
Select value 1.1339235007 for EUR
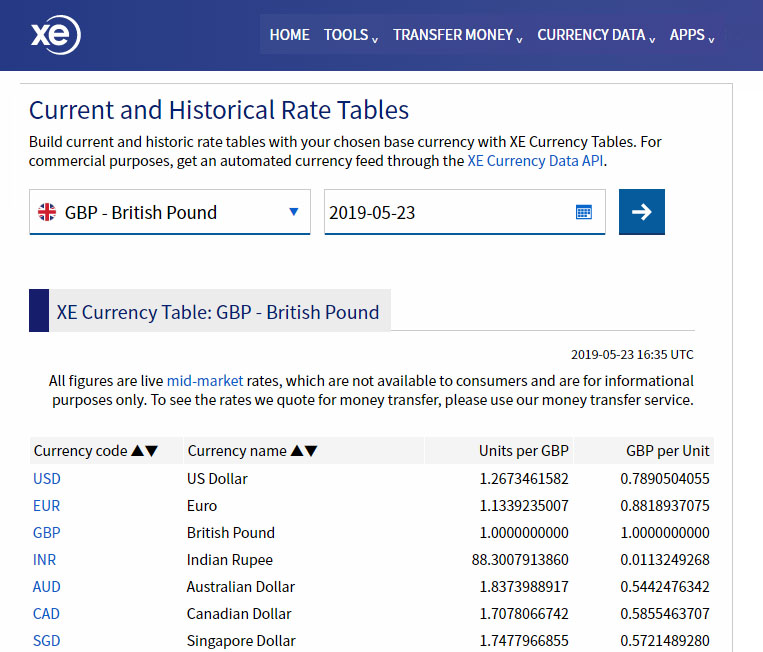coord(524,506)
